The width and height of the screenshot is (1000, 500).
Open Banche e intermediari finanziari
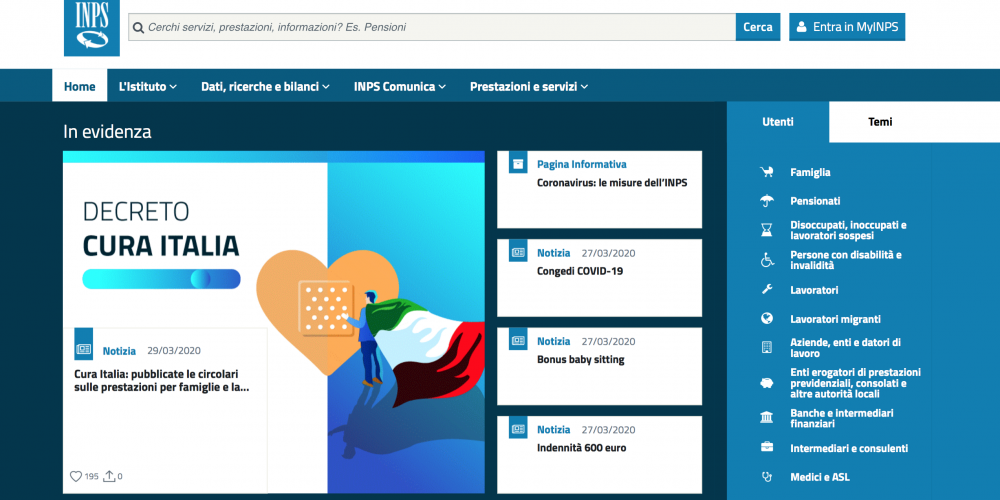click(x=842, y=418)
